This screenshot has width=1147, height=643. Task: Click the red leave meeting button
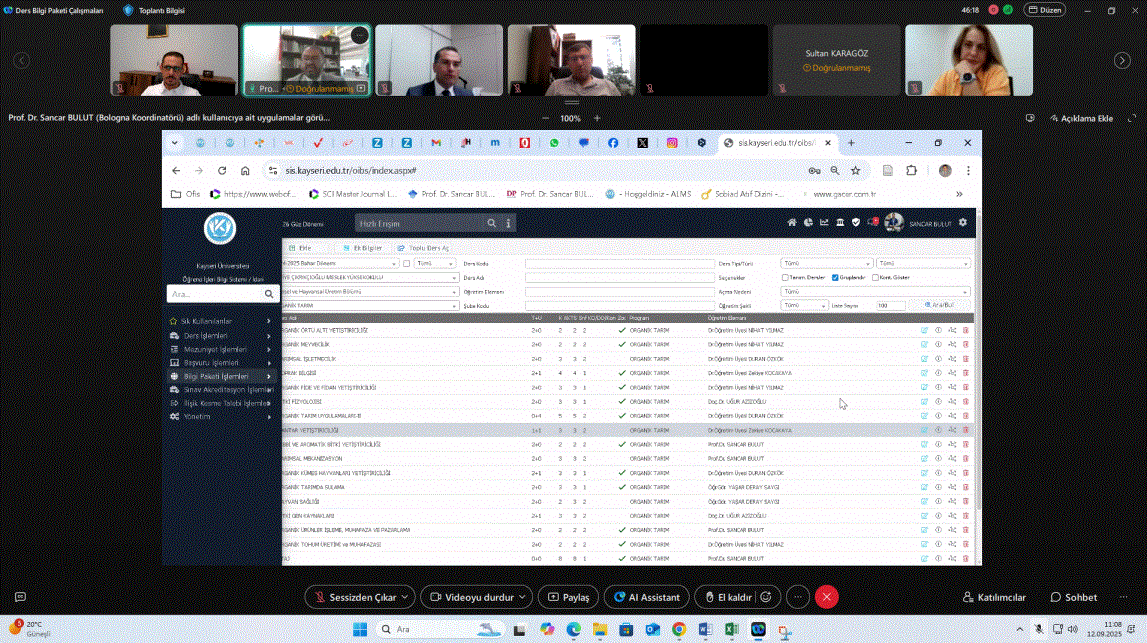coord(826,597)
